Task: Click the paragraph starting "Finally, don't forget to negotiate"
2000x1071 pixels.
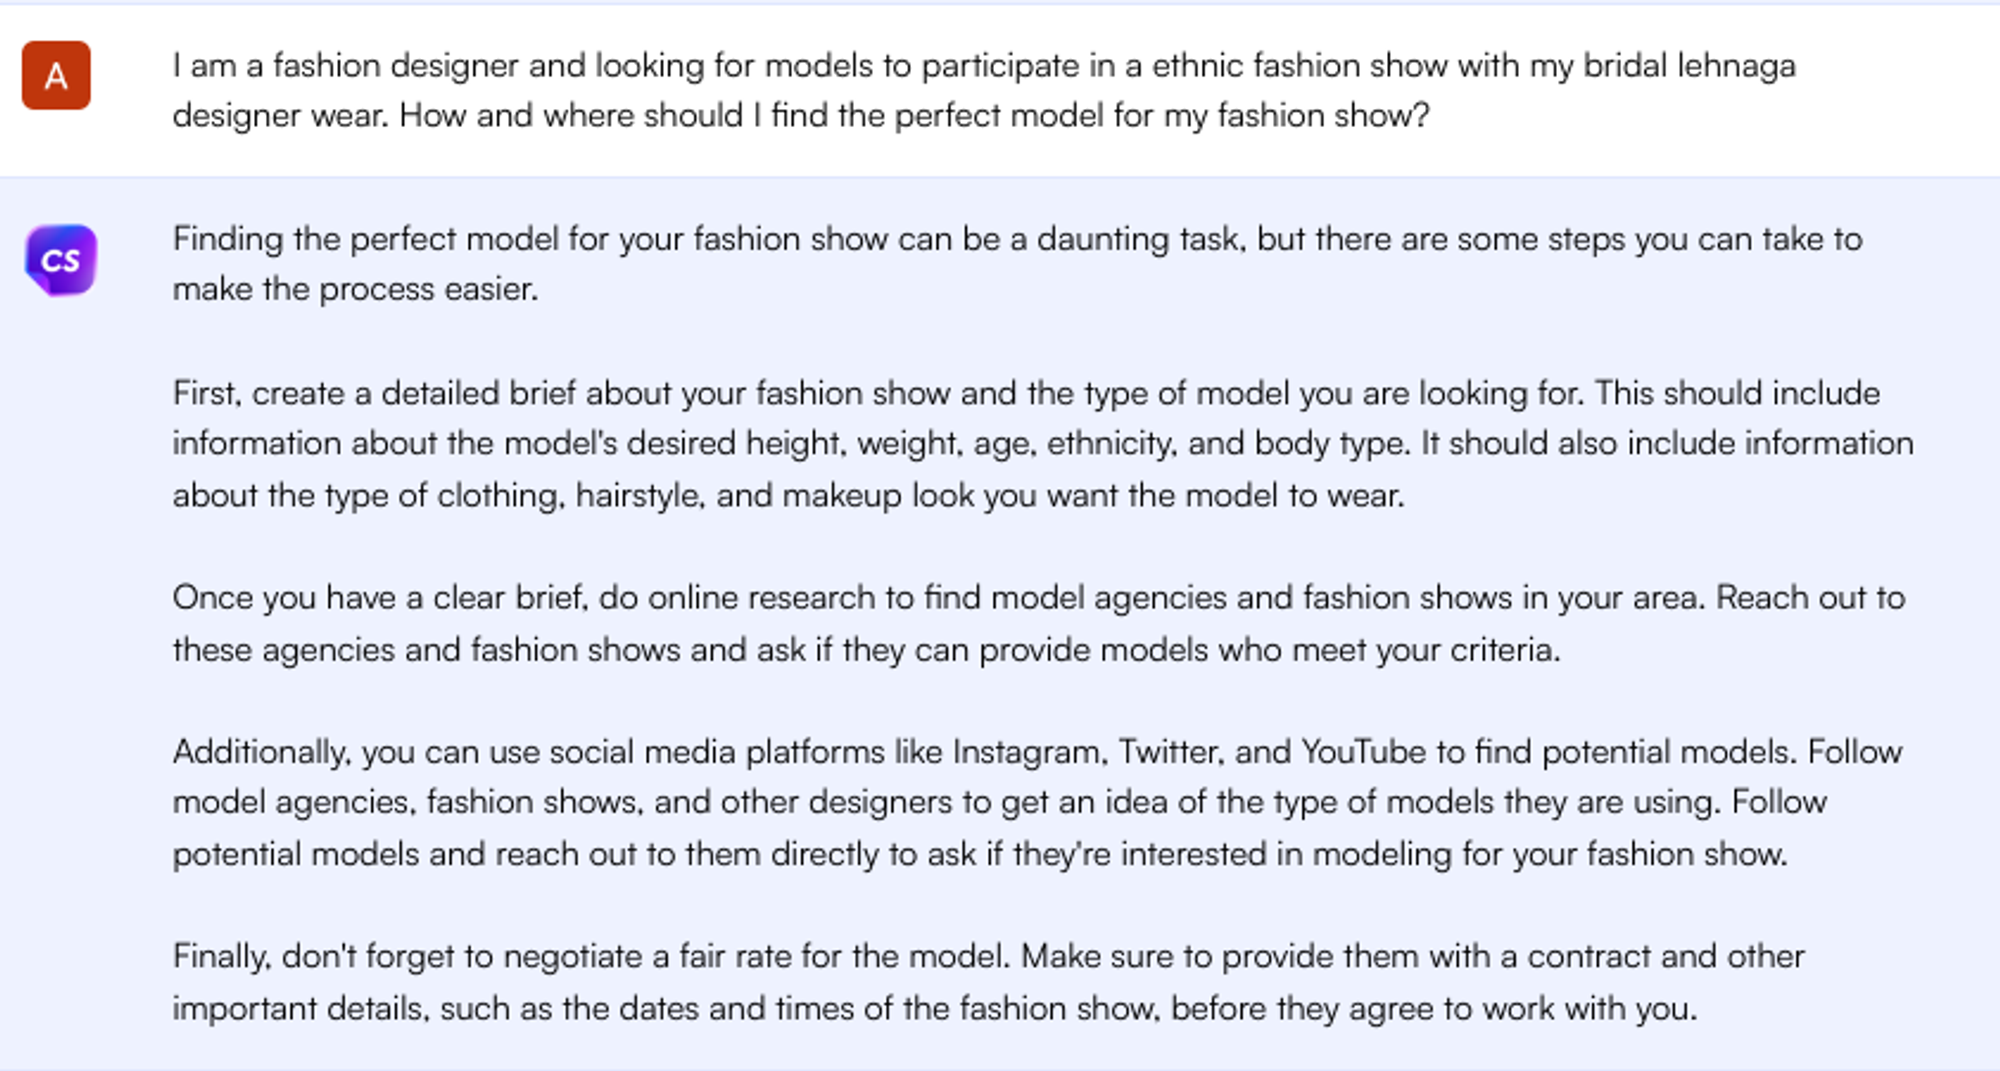Action: click(988, 982)
